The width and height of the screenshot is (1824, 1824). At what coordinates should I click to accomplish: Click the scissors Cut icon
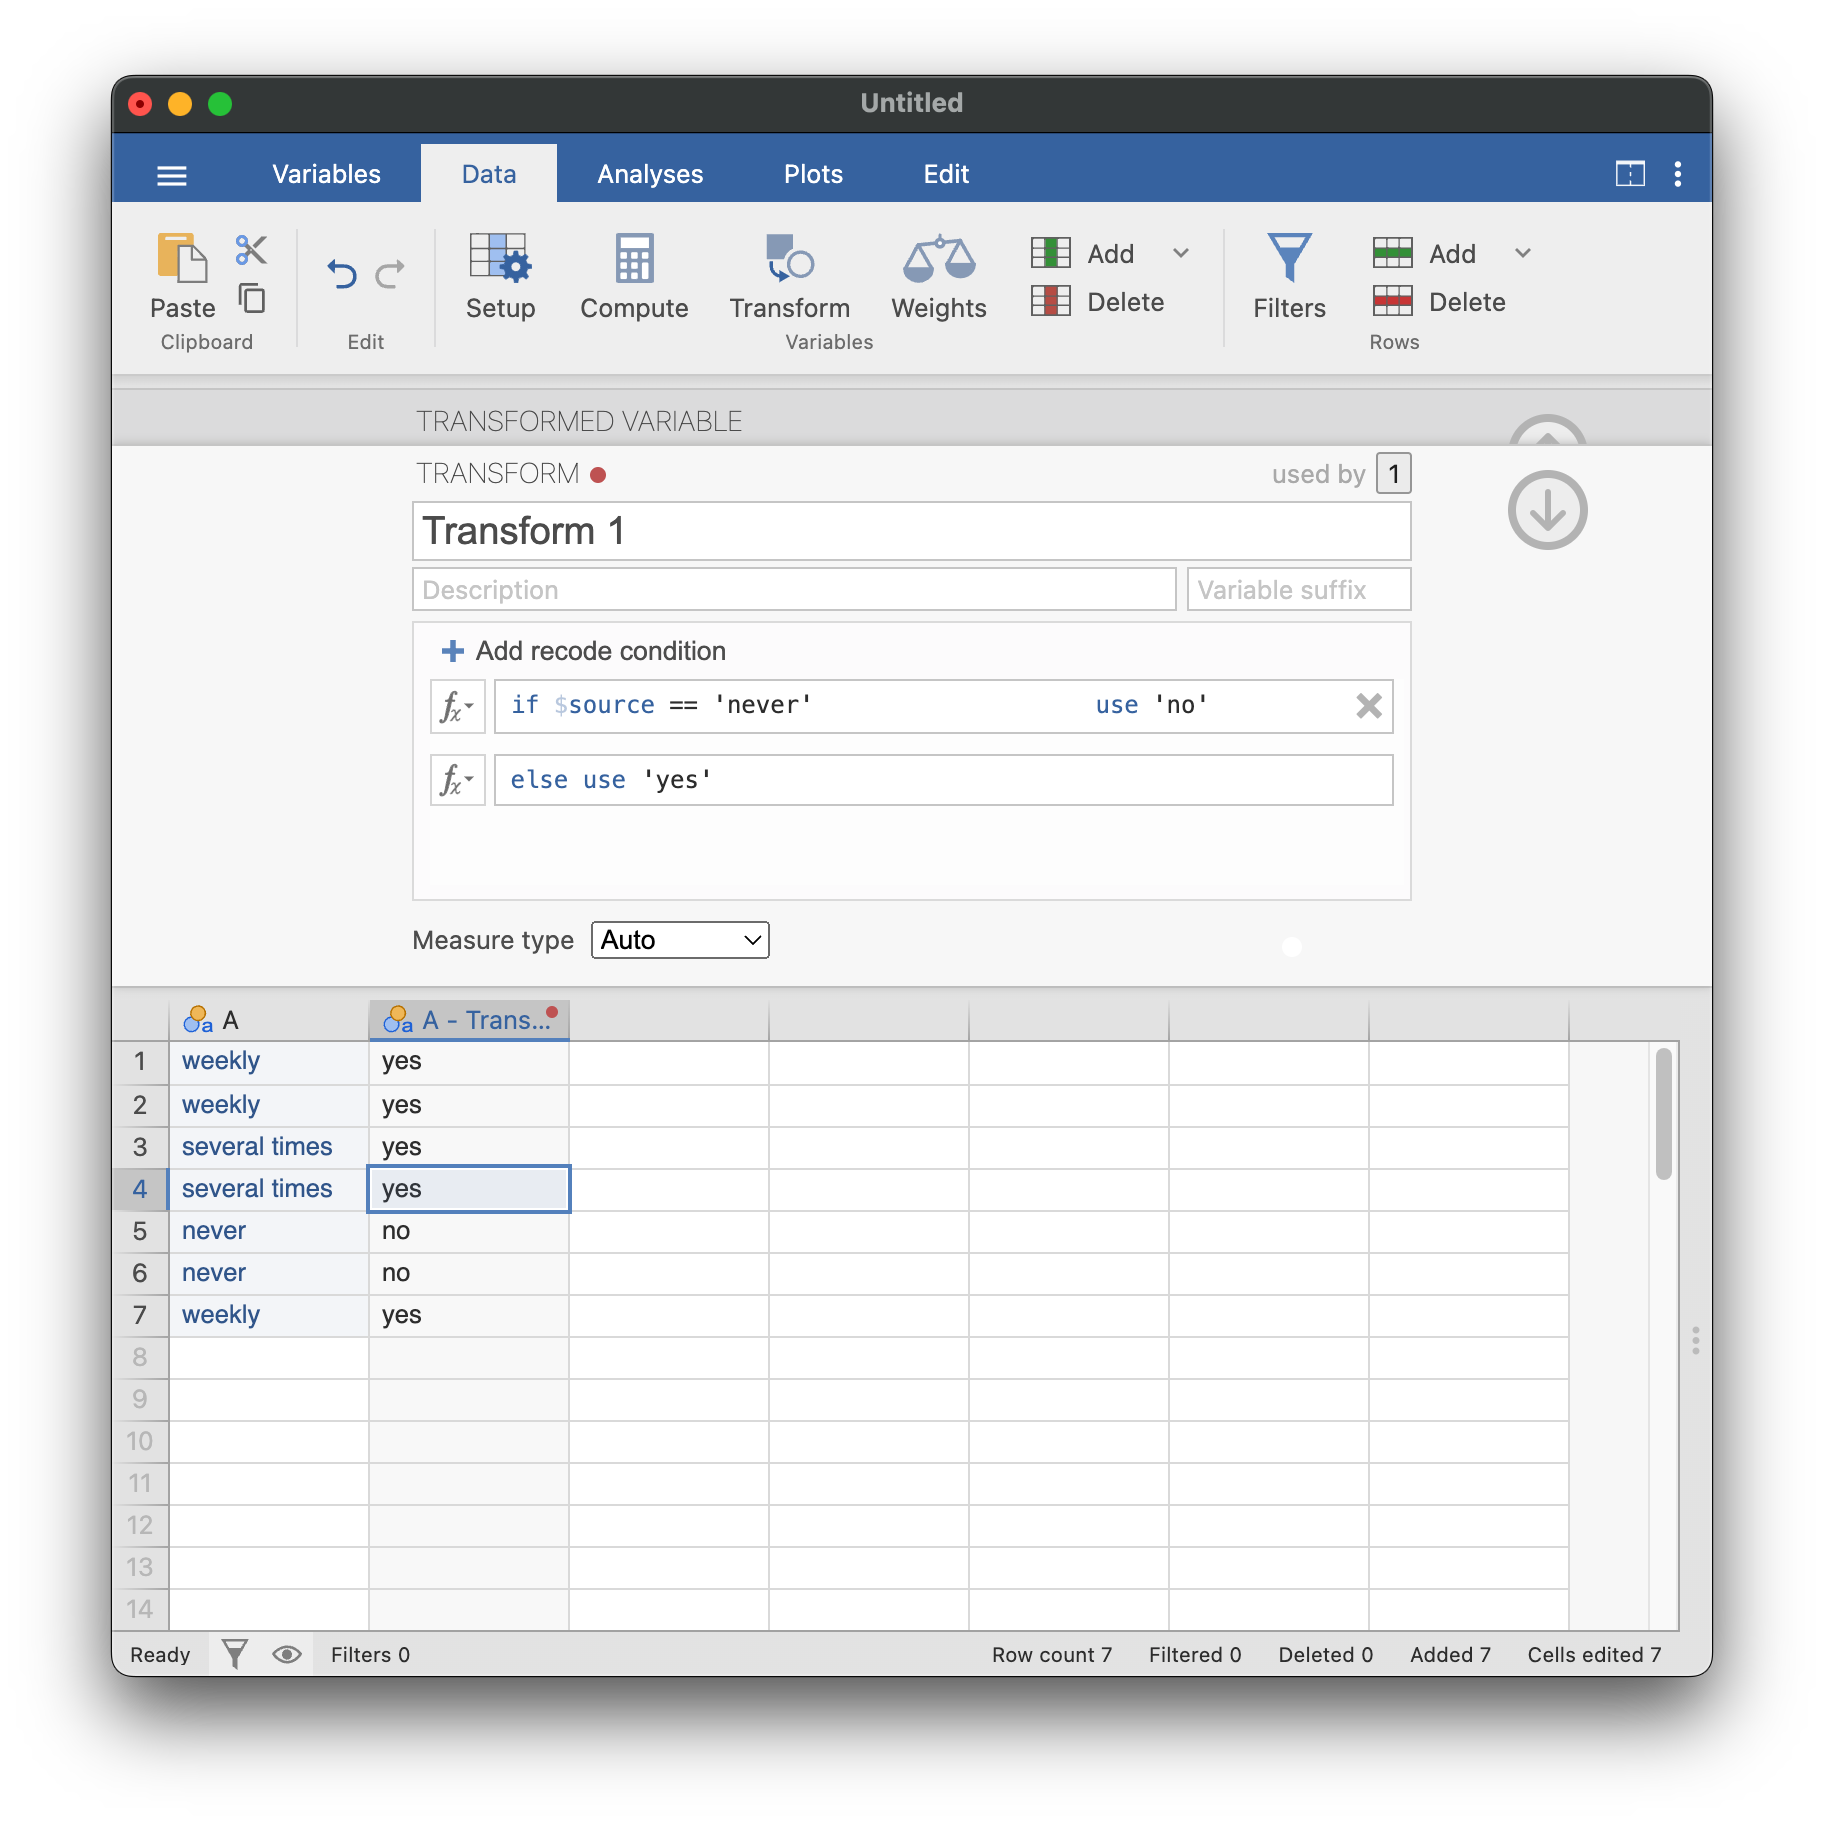coord(251,250)
